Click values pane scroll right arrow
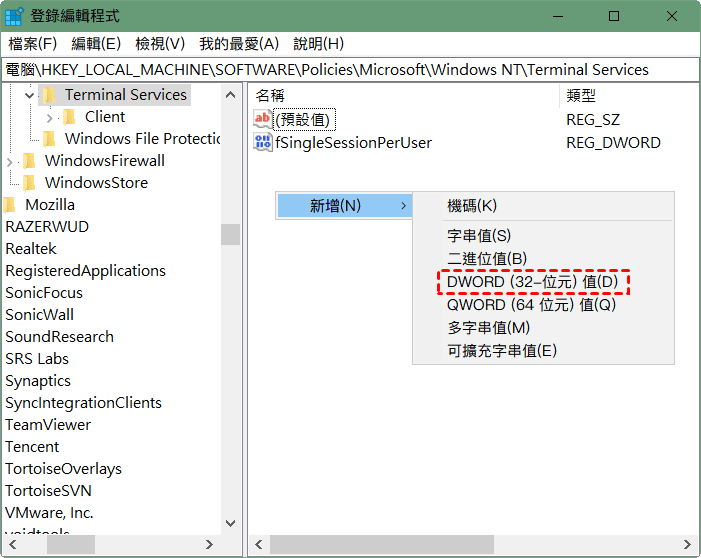This screenshot has height=558, width=701. click(687, 545)
